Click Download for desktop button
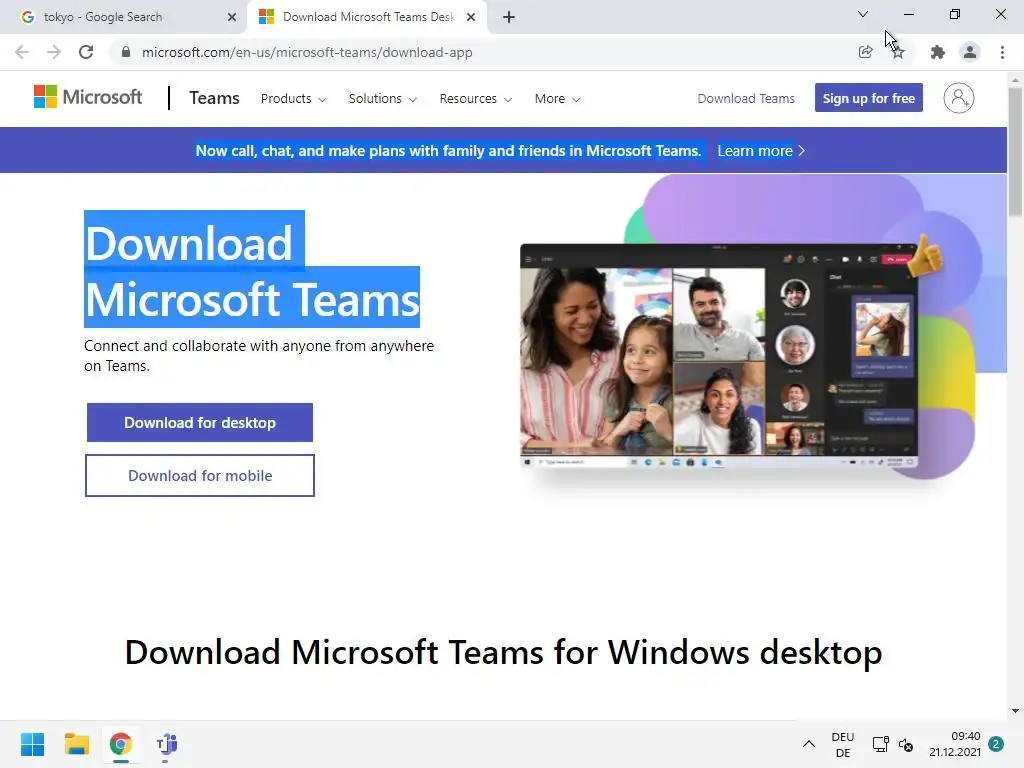Viewport: 1024px width, 768px height. click(x=200, y=423)
